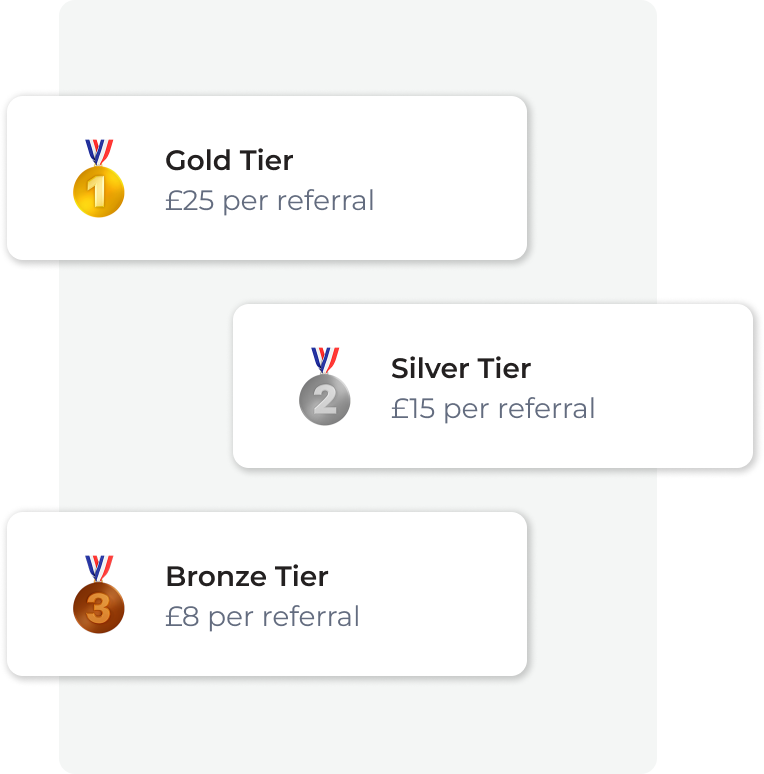
Task: Click the £25 per referral text
Action: 269,201
